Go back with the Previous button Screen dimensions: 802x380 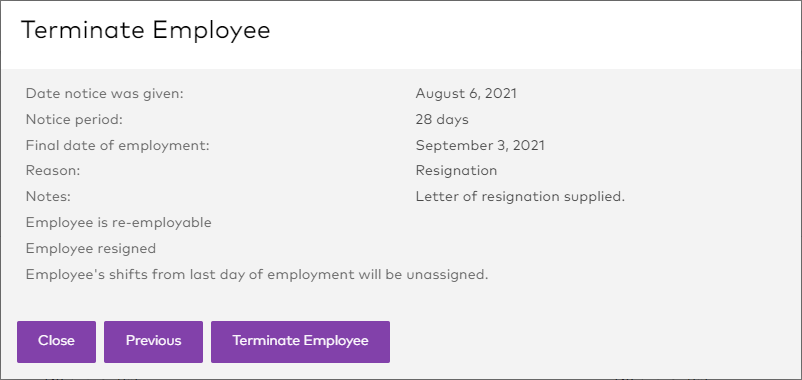(153, 342)
